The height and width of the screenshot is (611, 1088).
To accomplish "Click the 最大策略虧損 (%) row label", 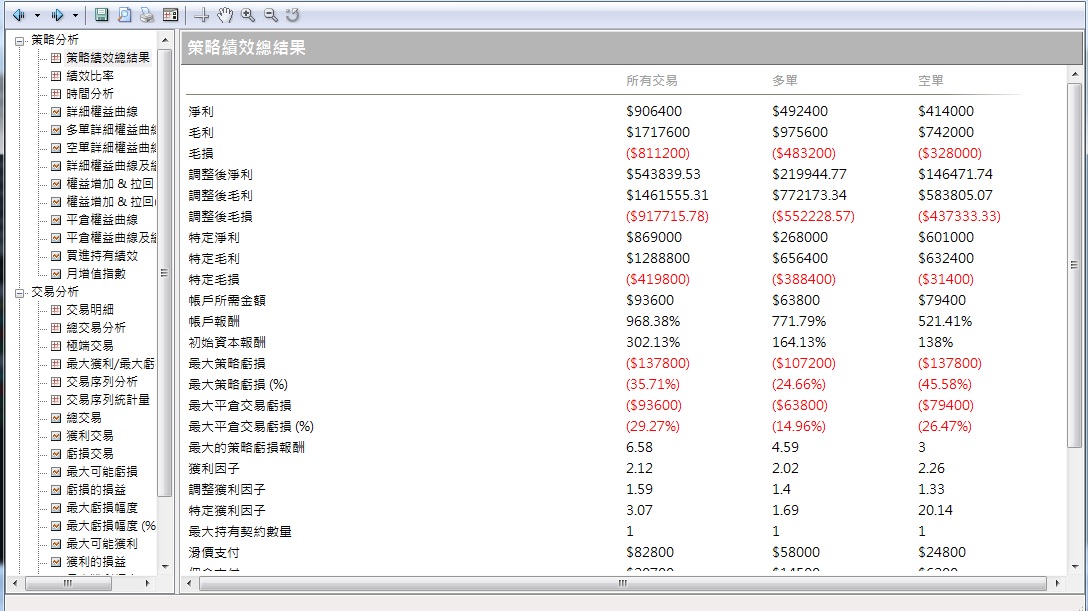I will [238, 384].
